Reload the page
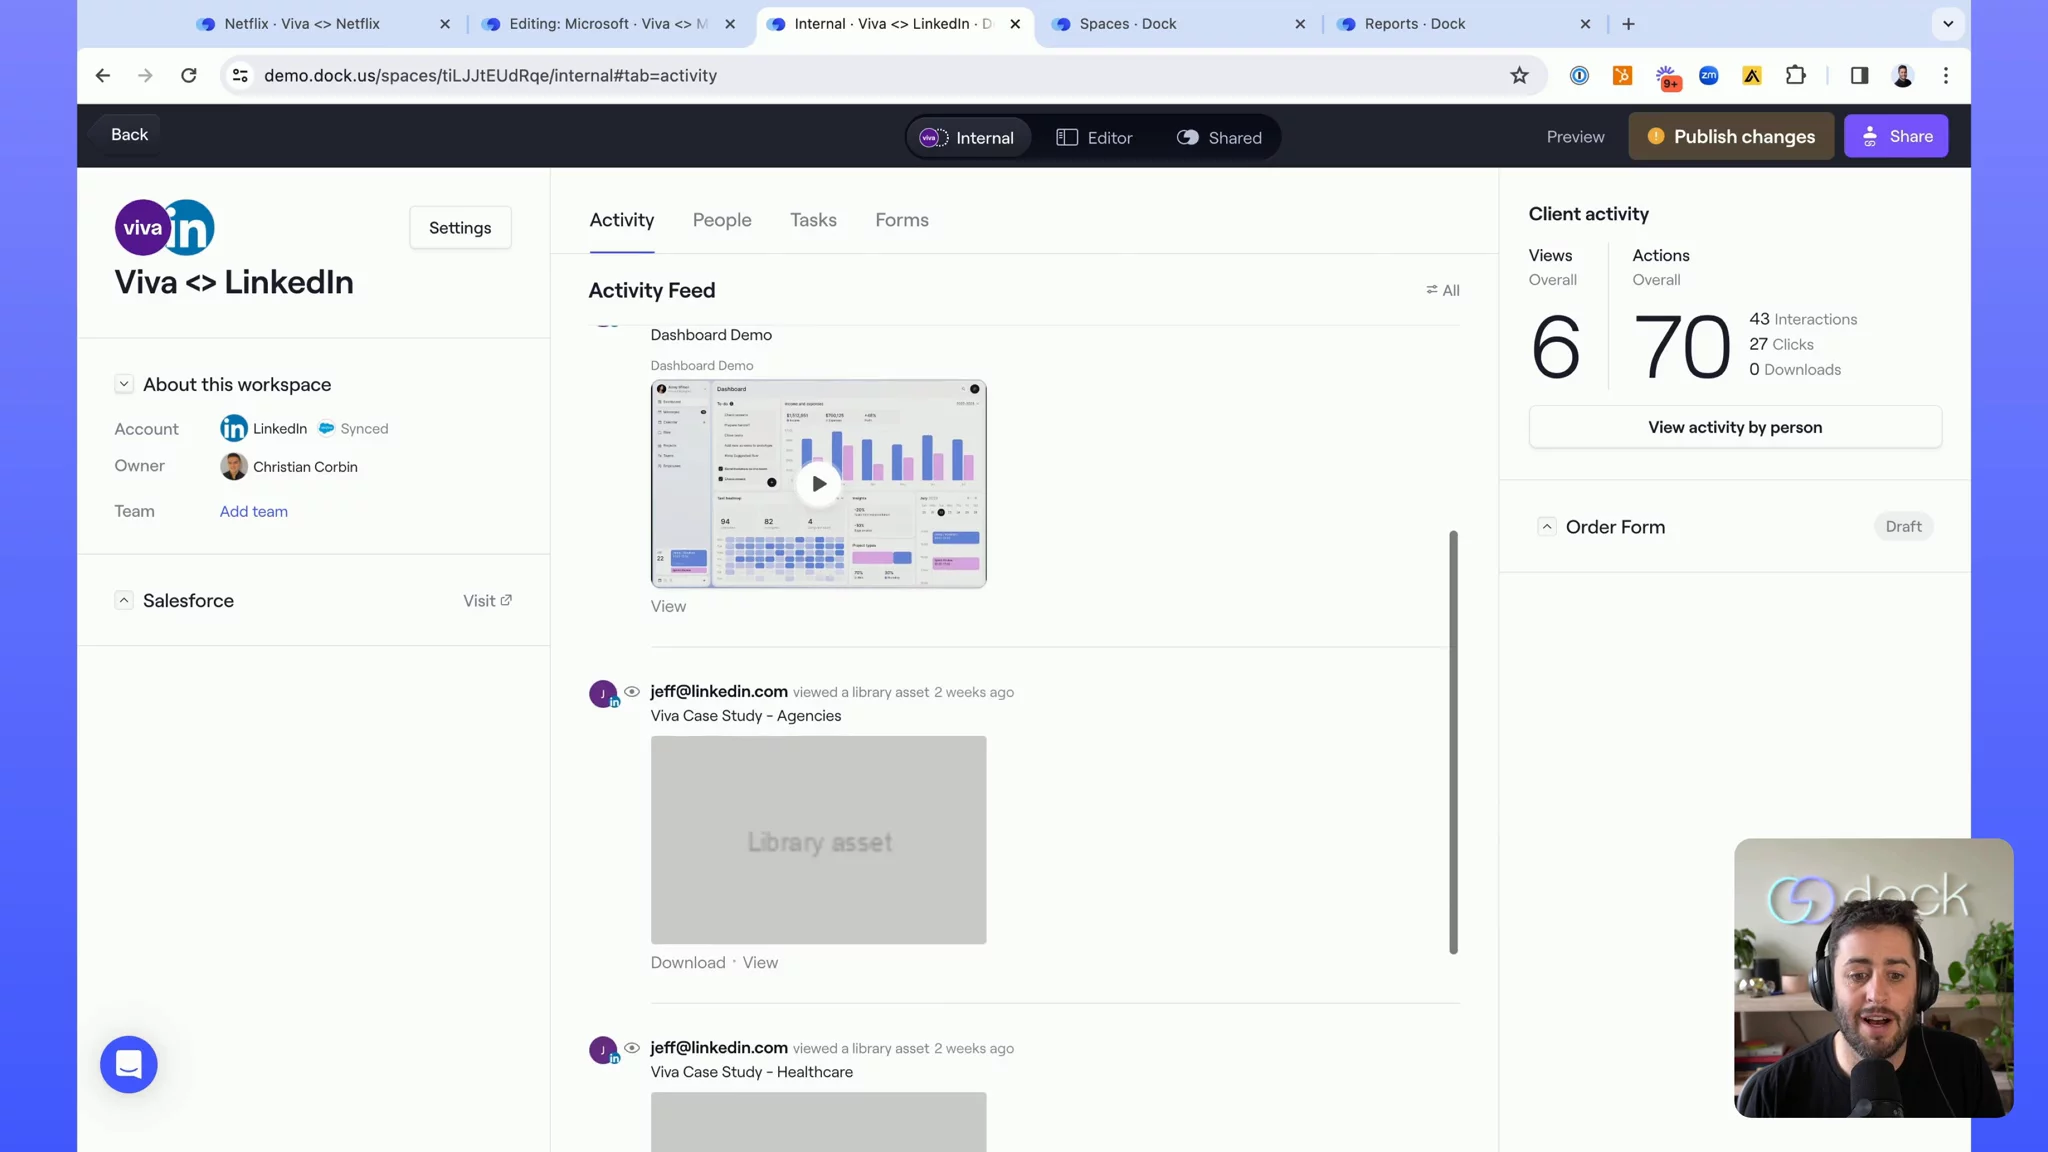Screen dimensions: 2048x1152 click(189, 75)
